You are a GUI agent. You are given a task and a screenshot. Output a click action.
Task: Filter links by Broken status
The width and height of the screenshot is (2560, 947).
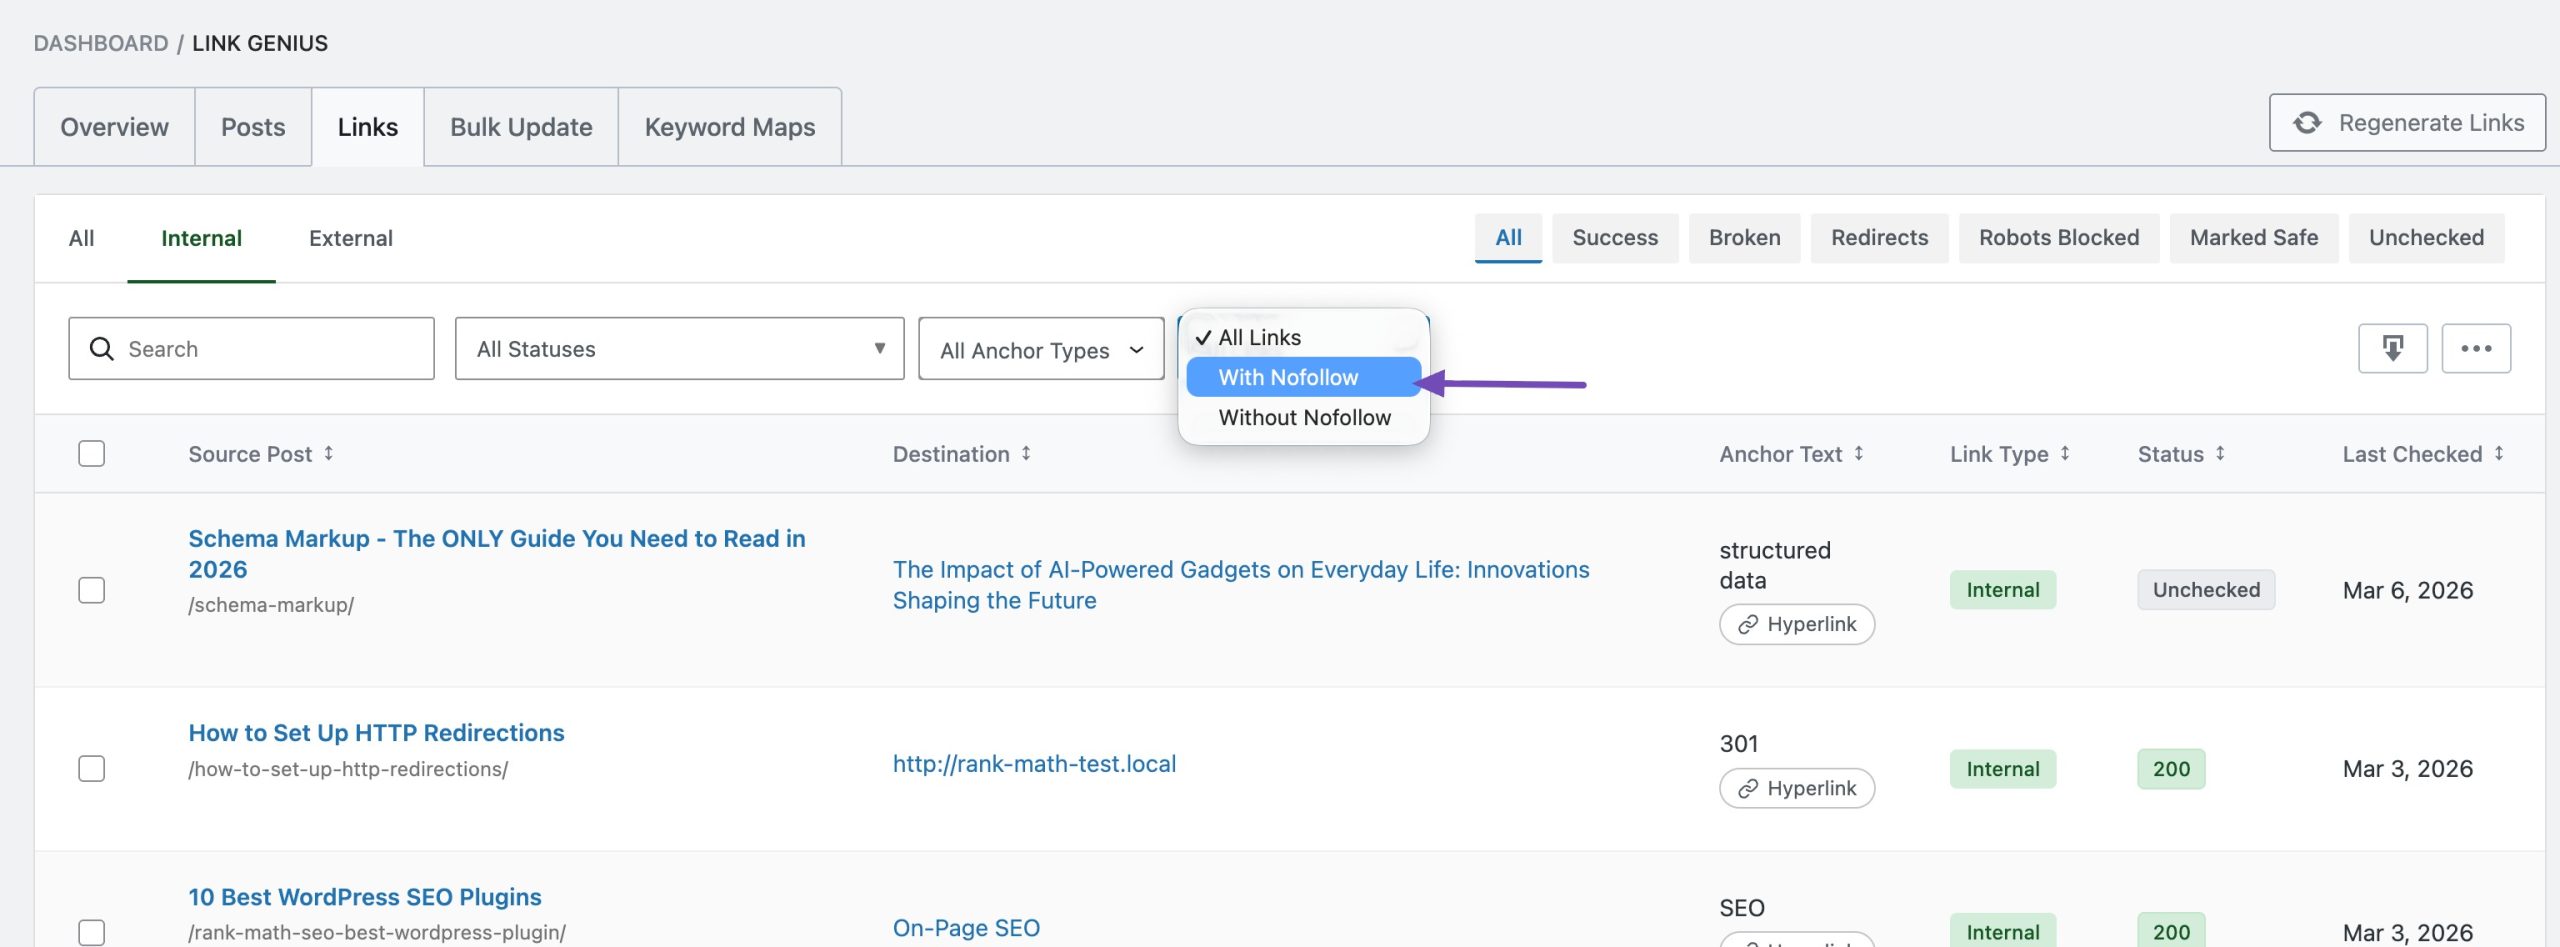[1744, 237]
